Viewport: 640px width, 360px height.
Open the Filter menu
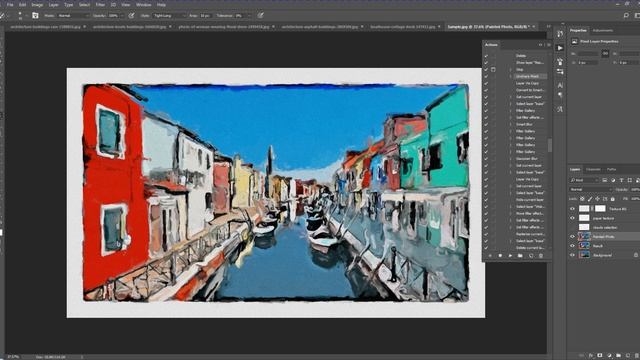[x=100, y=5]
